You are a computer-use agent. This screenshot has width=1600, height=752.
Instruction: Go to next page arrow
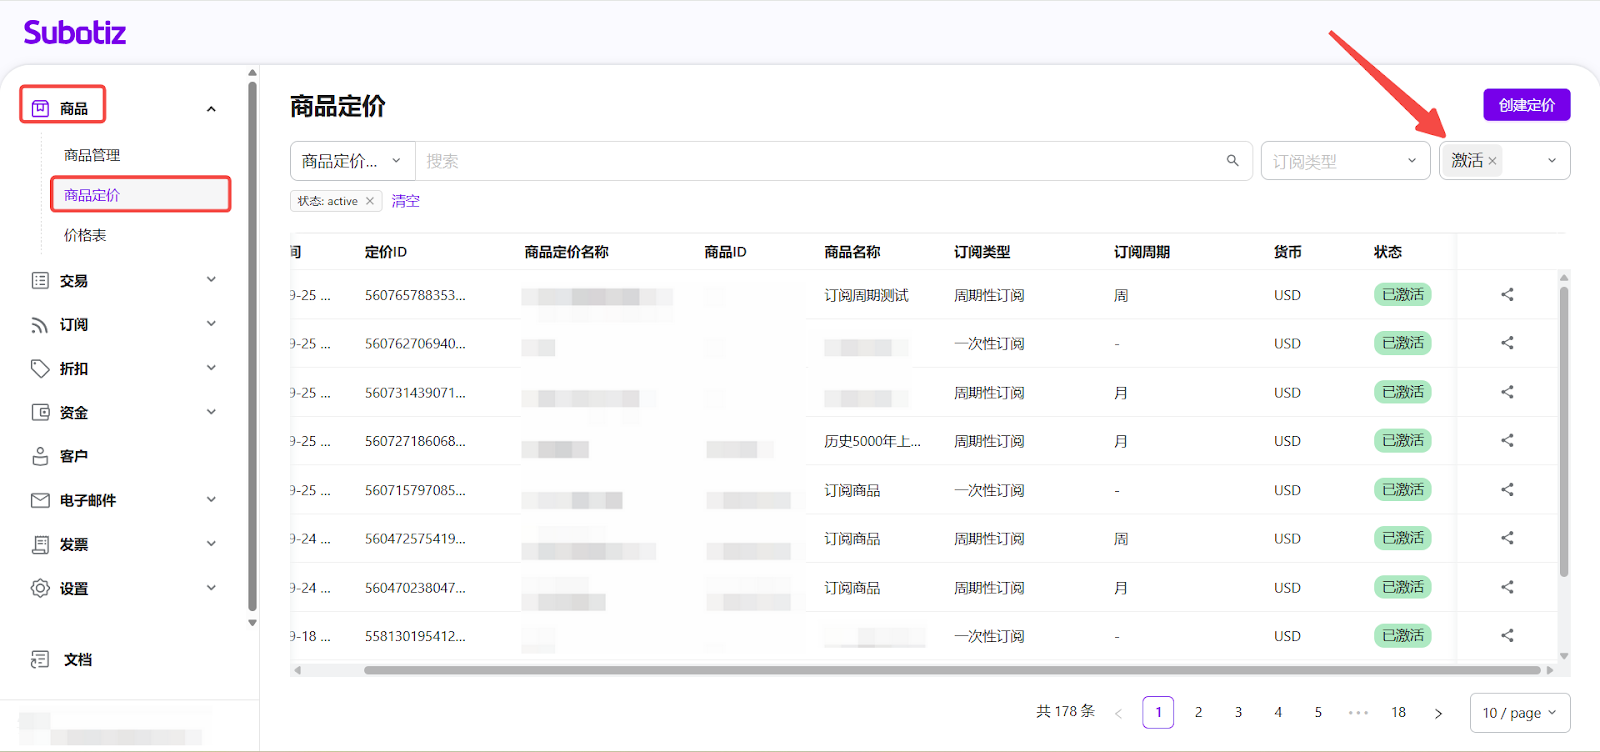[x=1438, y=713]
